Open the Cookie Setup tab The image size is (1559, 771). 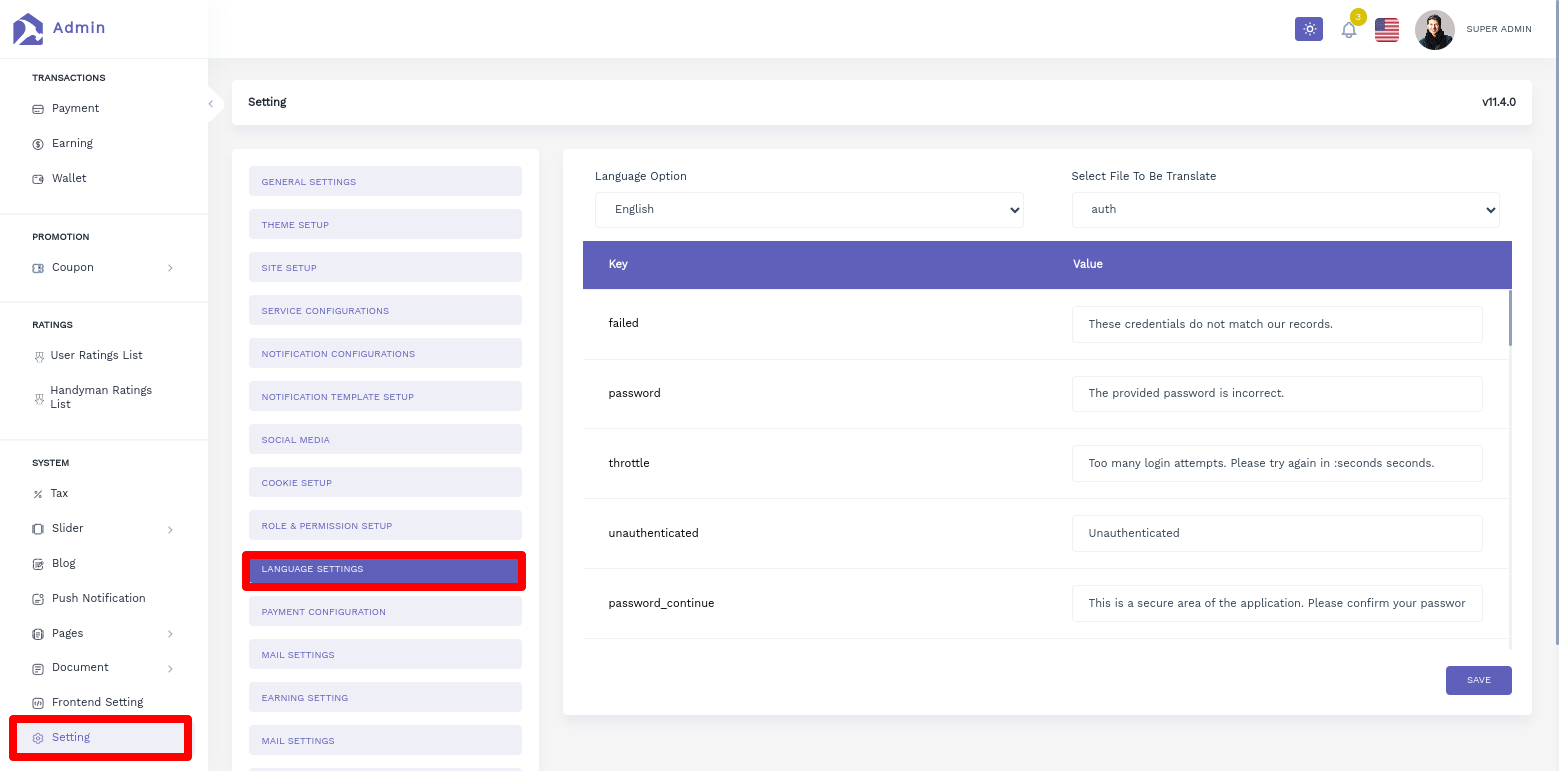[x=385, y=483]
